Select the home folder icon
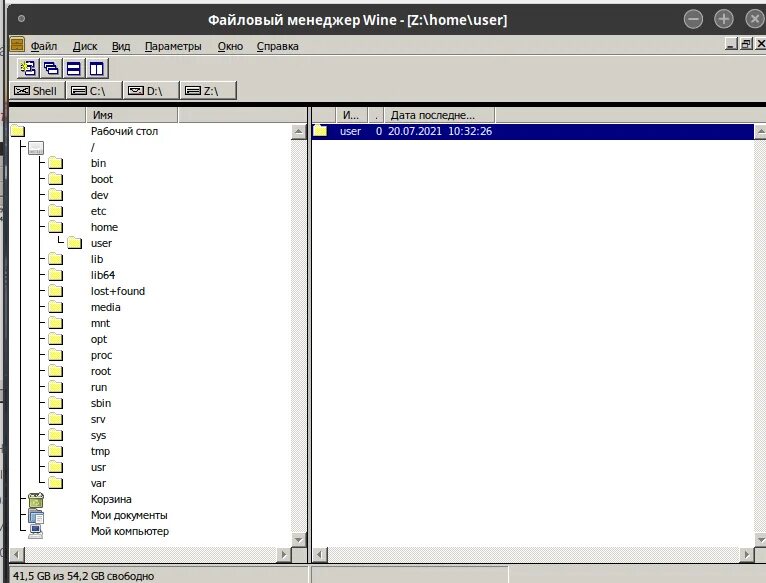 [x=56, y=227]
